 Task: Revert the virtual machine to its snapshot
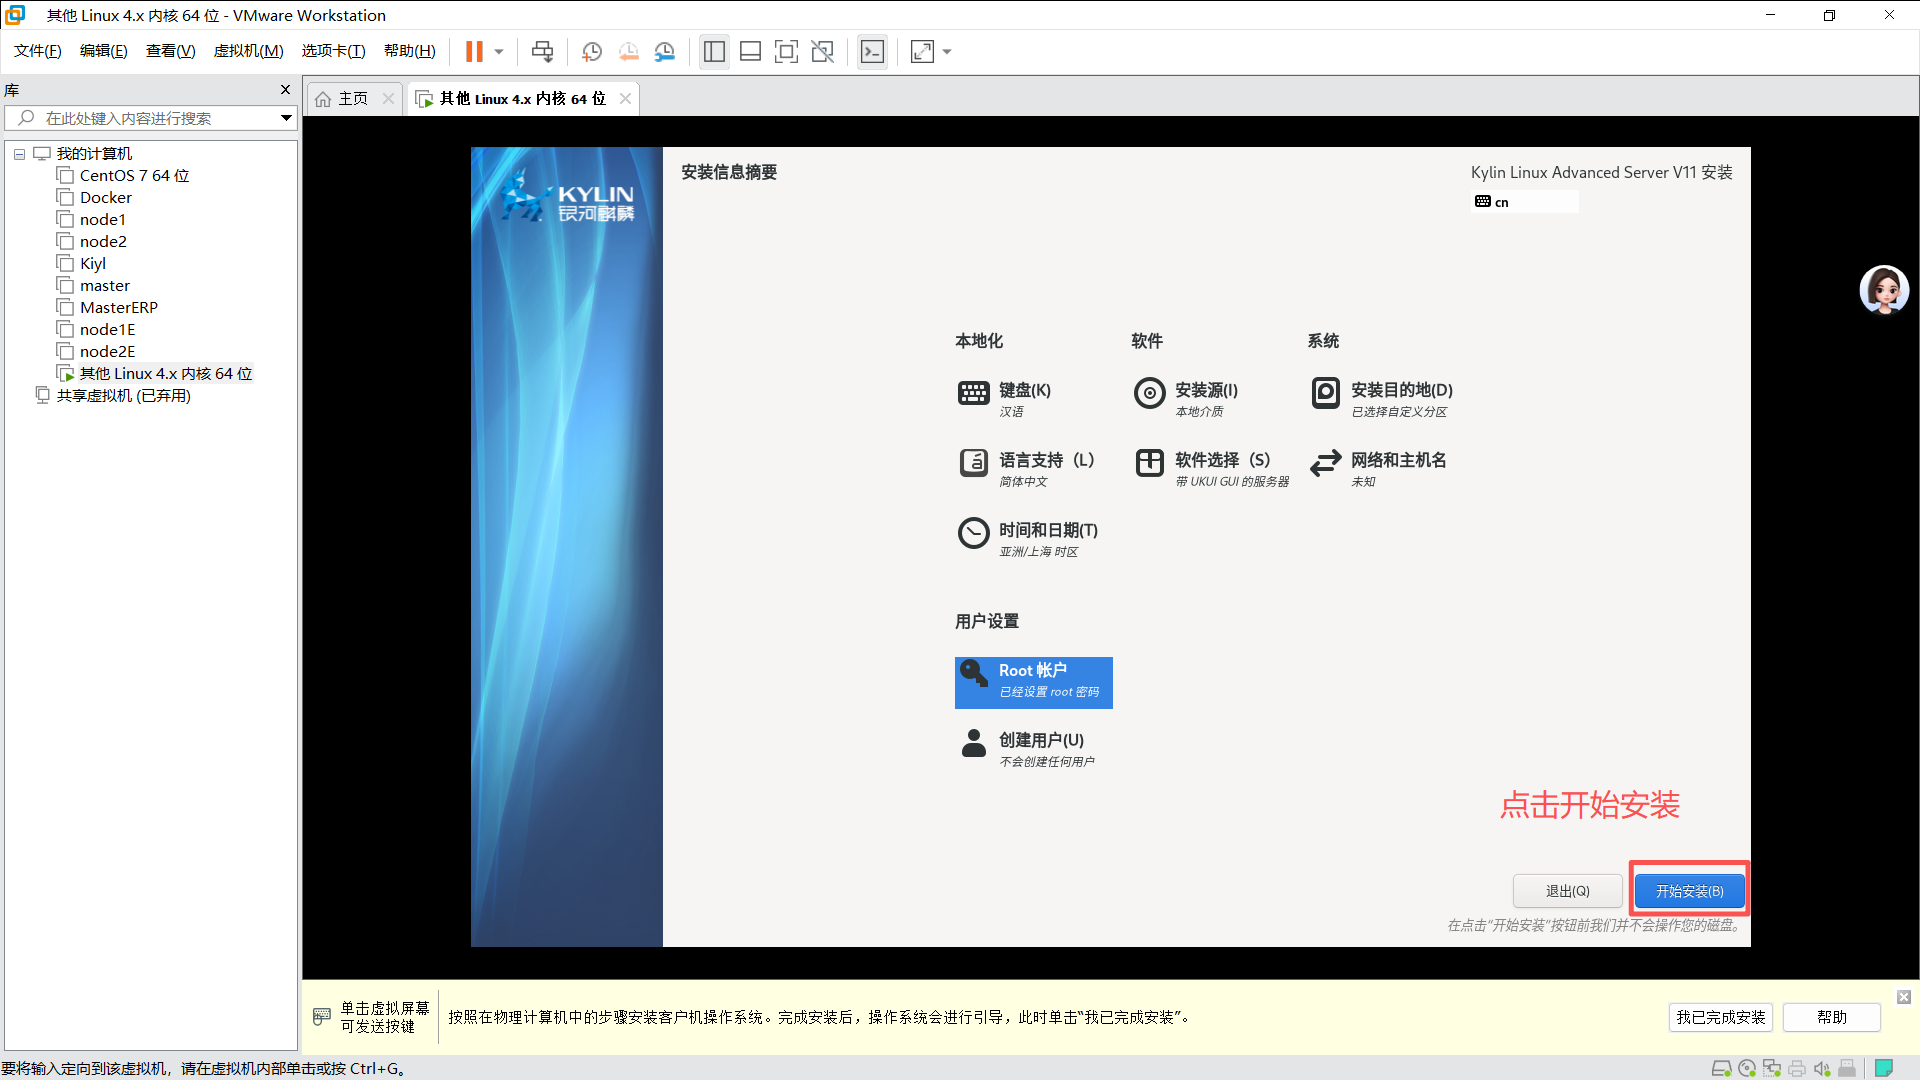629,51
